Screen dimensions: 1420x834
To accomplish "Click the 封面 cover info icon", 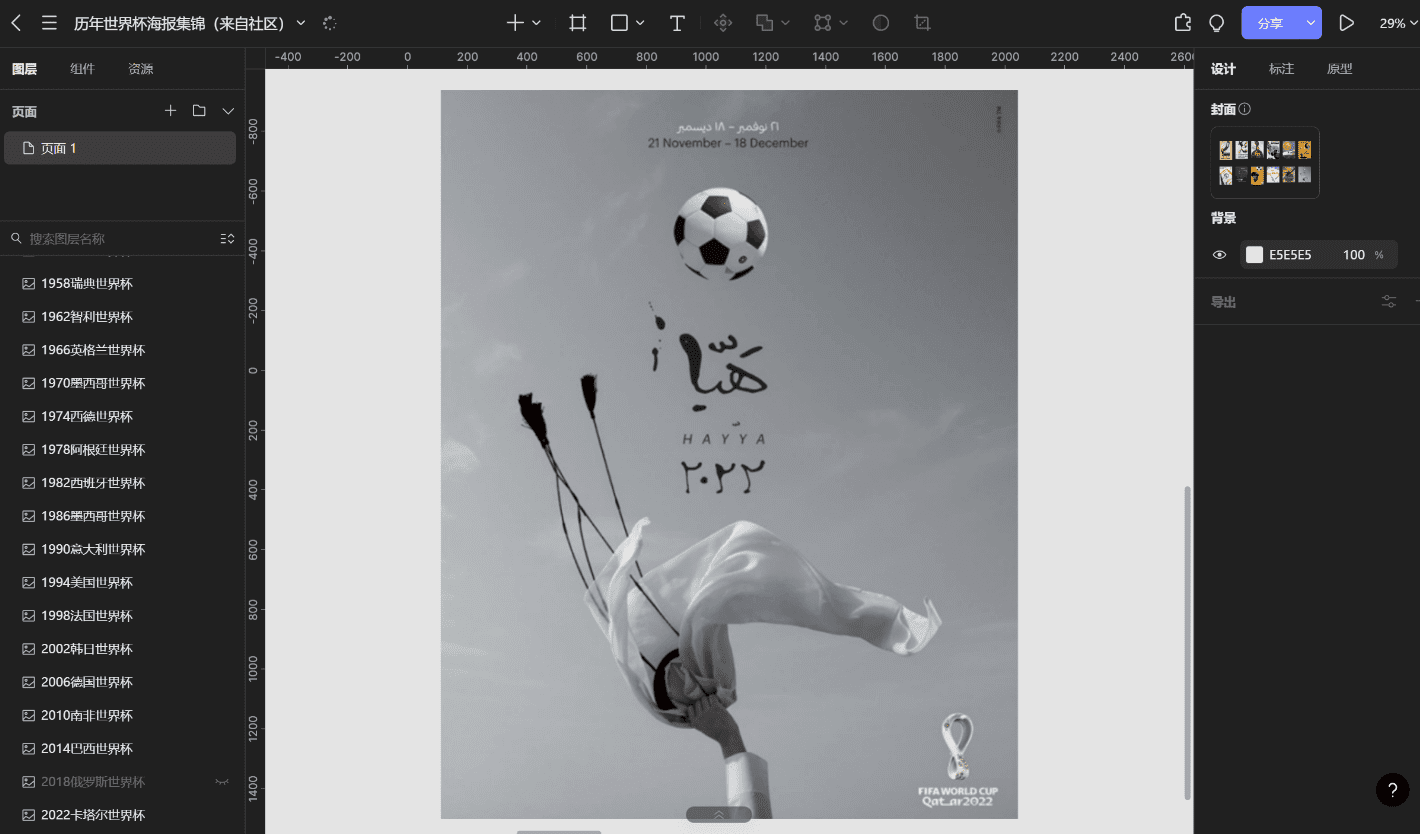I will [1245, 109].
